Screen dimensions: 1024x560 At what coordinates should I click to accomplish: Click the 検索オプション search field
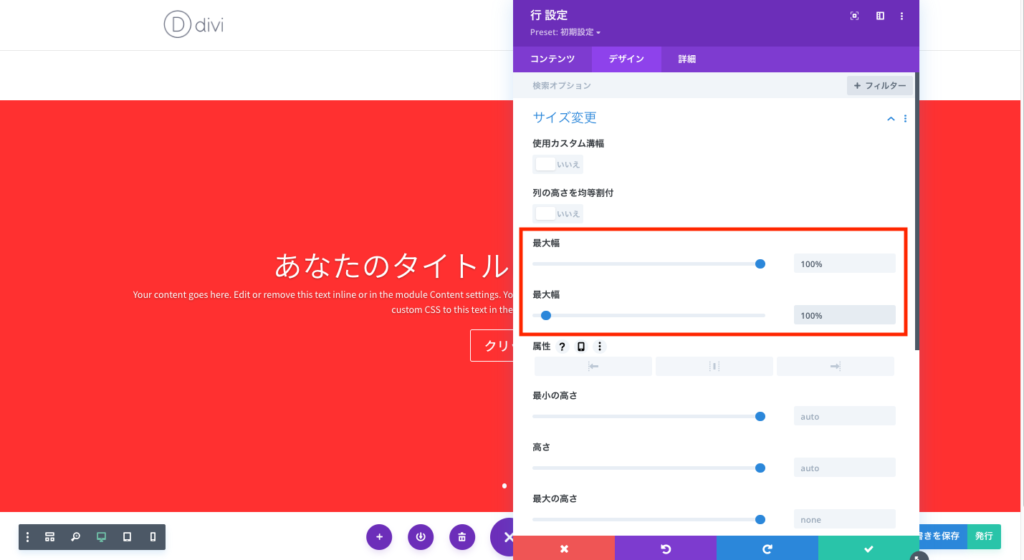click(x=679, y=86)
